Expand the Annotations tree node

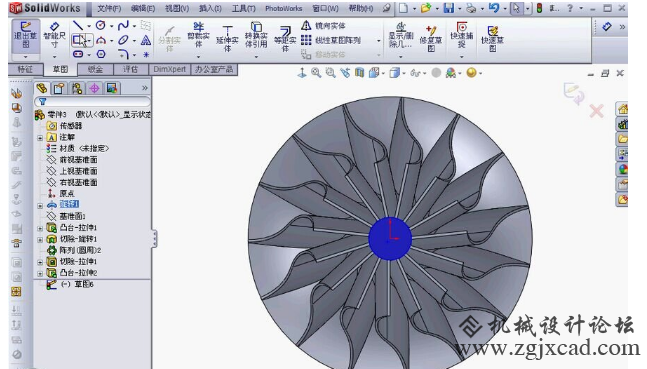(40, 138)
